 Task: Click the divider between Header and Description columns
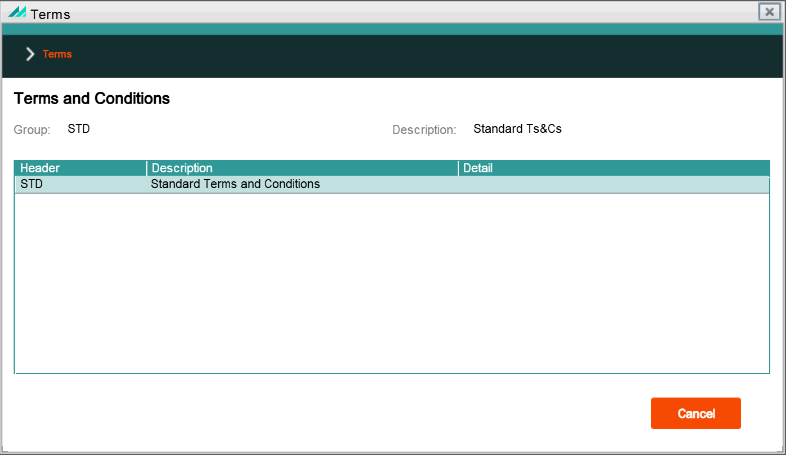tap(146, 168)
